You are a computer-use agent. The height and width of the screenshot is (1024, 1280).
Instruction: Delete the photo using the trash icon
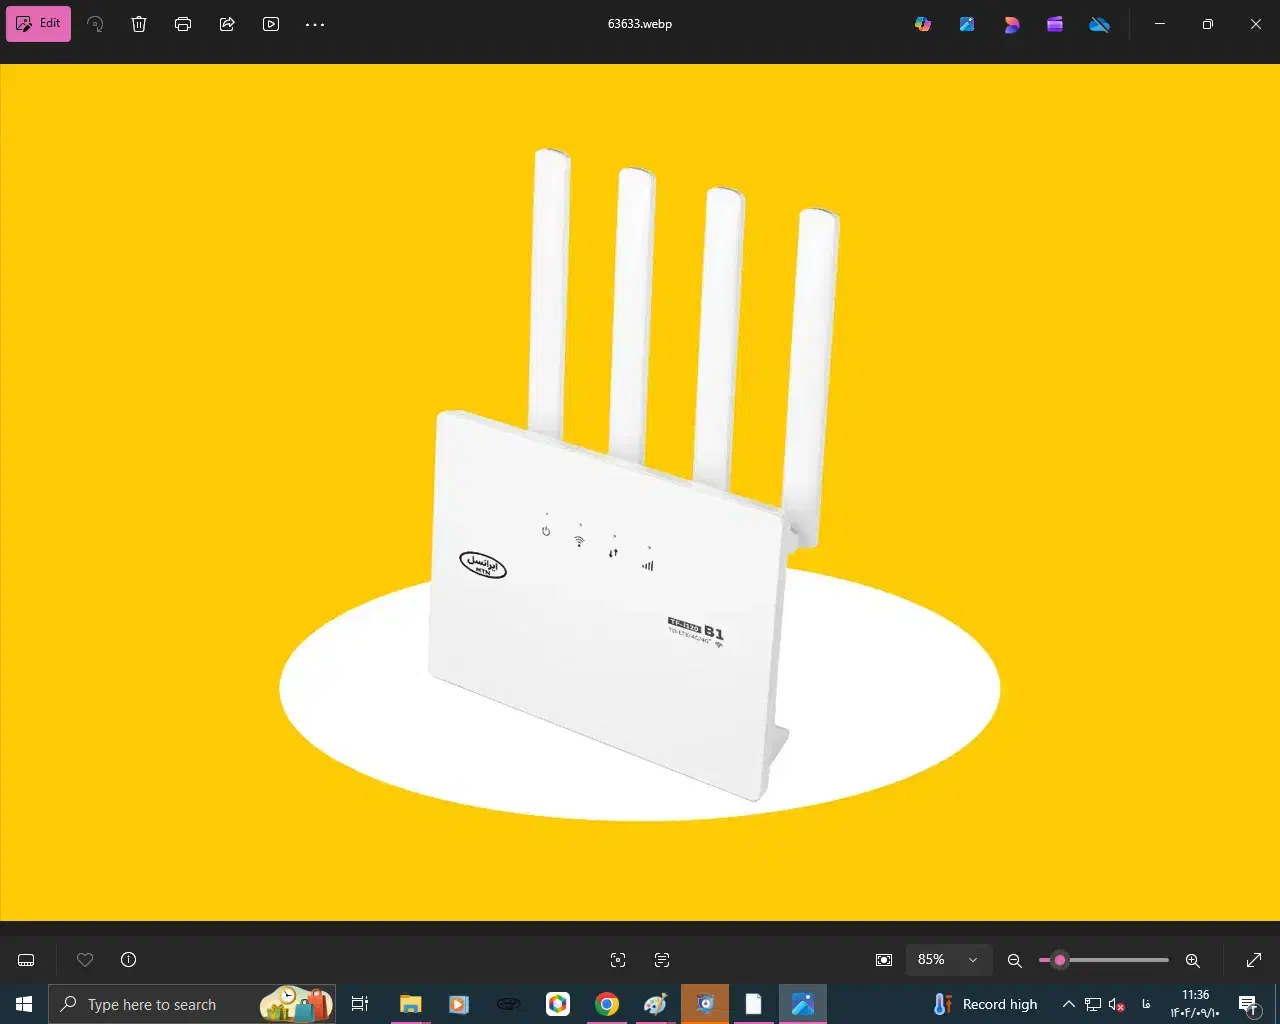click(x=139, y=24)
